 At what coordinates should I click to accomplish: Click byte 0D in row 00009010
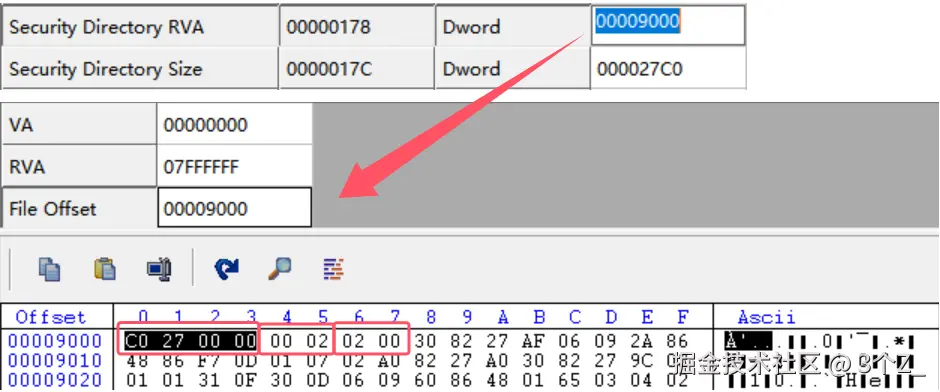pyautogui.click(x=245, y=360)
